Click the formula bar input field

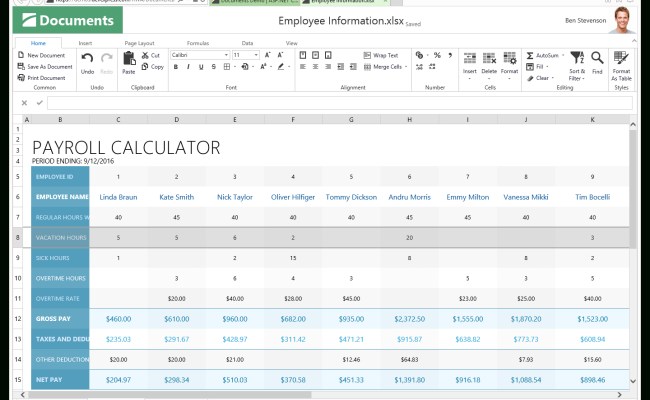(x=340, y=103)
